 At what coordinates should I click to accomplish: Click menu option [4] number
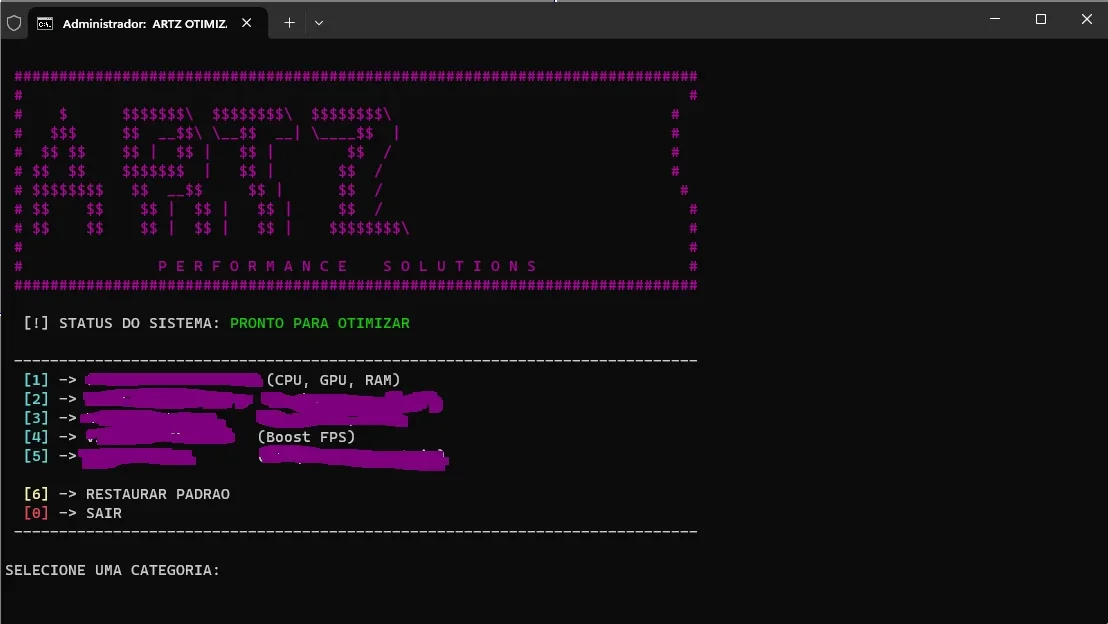36,437
